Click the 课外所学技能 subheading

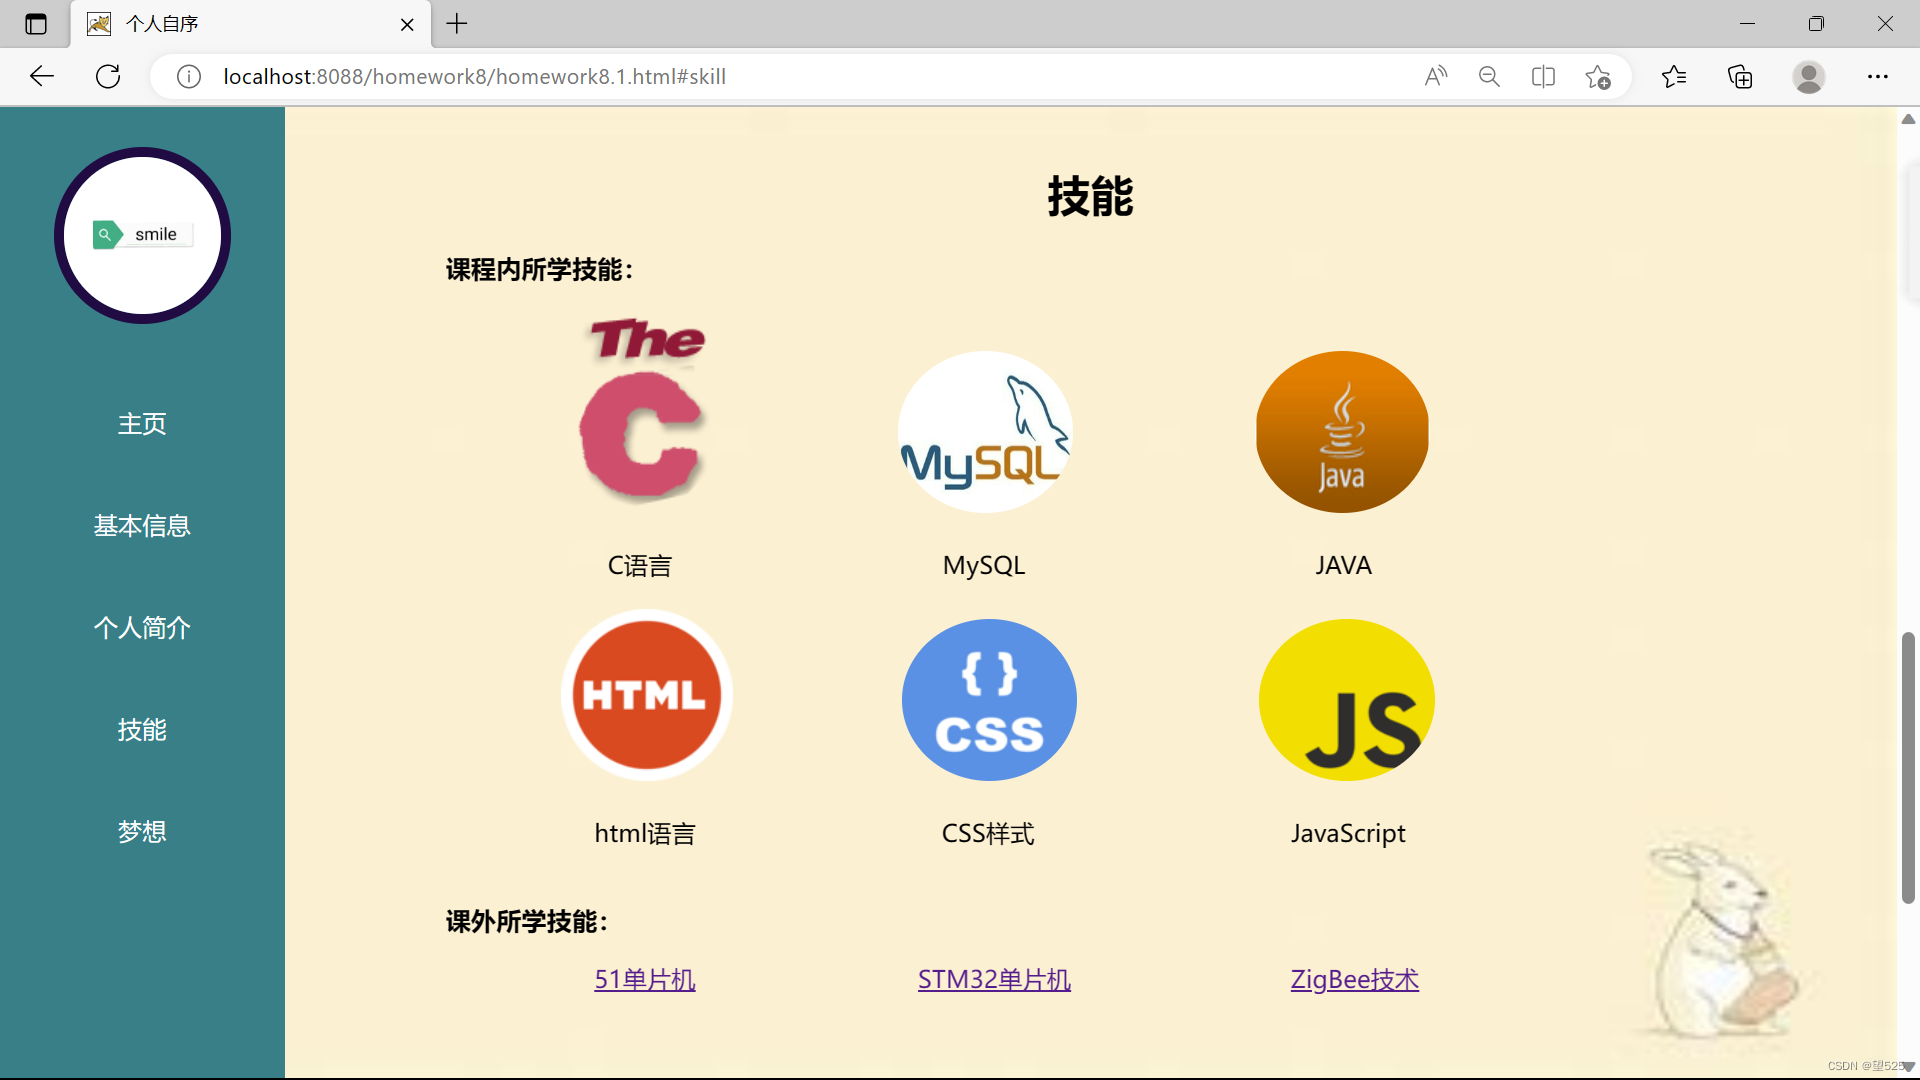click(527, 922)
